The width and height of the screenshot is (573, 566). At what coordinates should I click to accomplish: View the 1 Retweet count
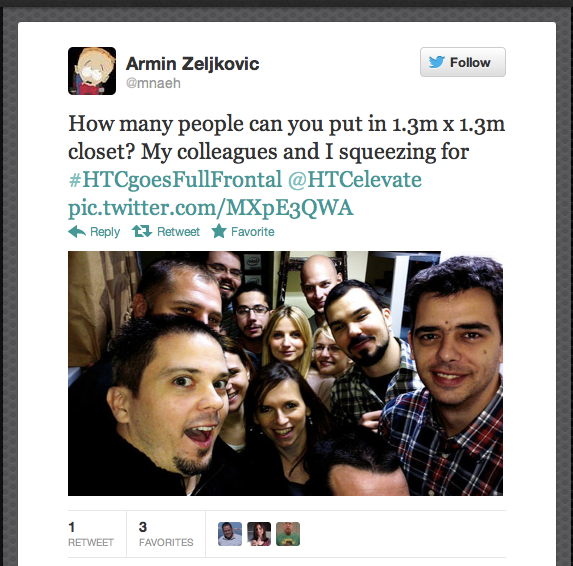click(91, 534)
